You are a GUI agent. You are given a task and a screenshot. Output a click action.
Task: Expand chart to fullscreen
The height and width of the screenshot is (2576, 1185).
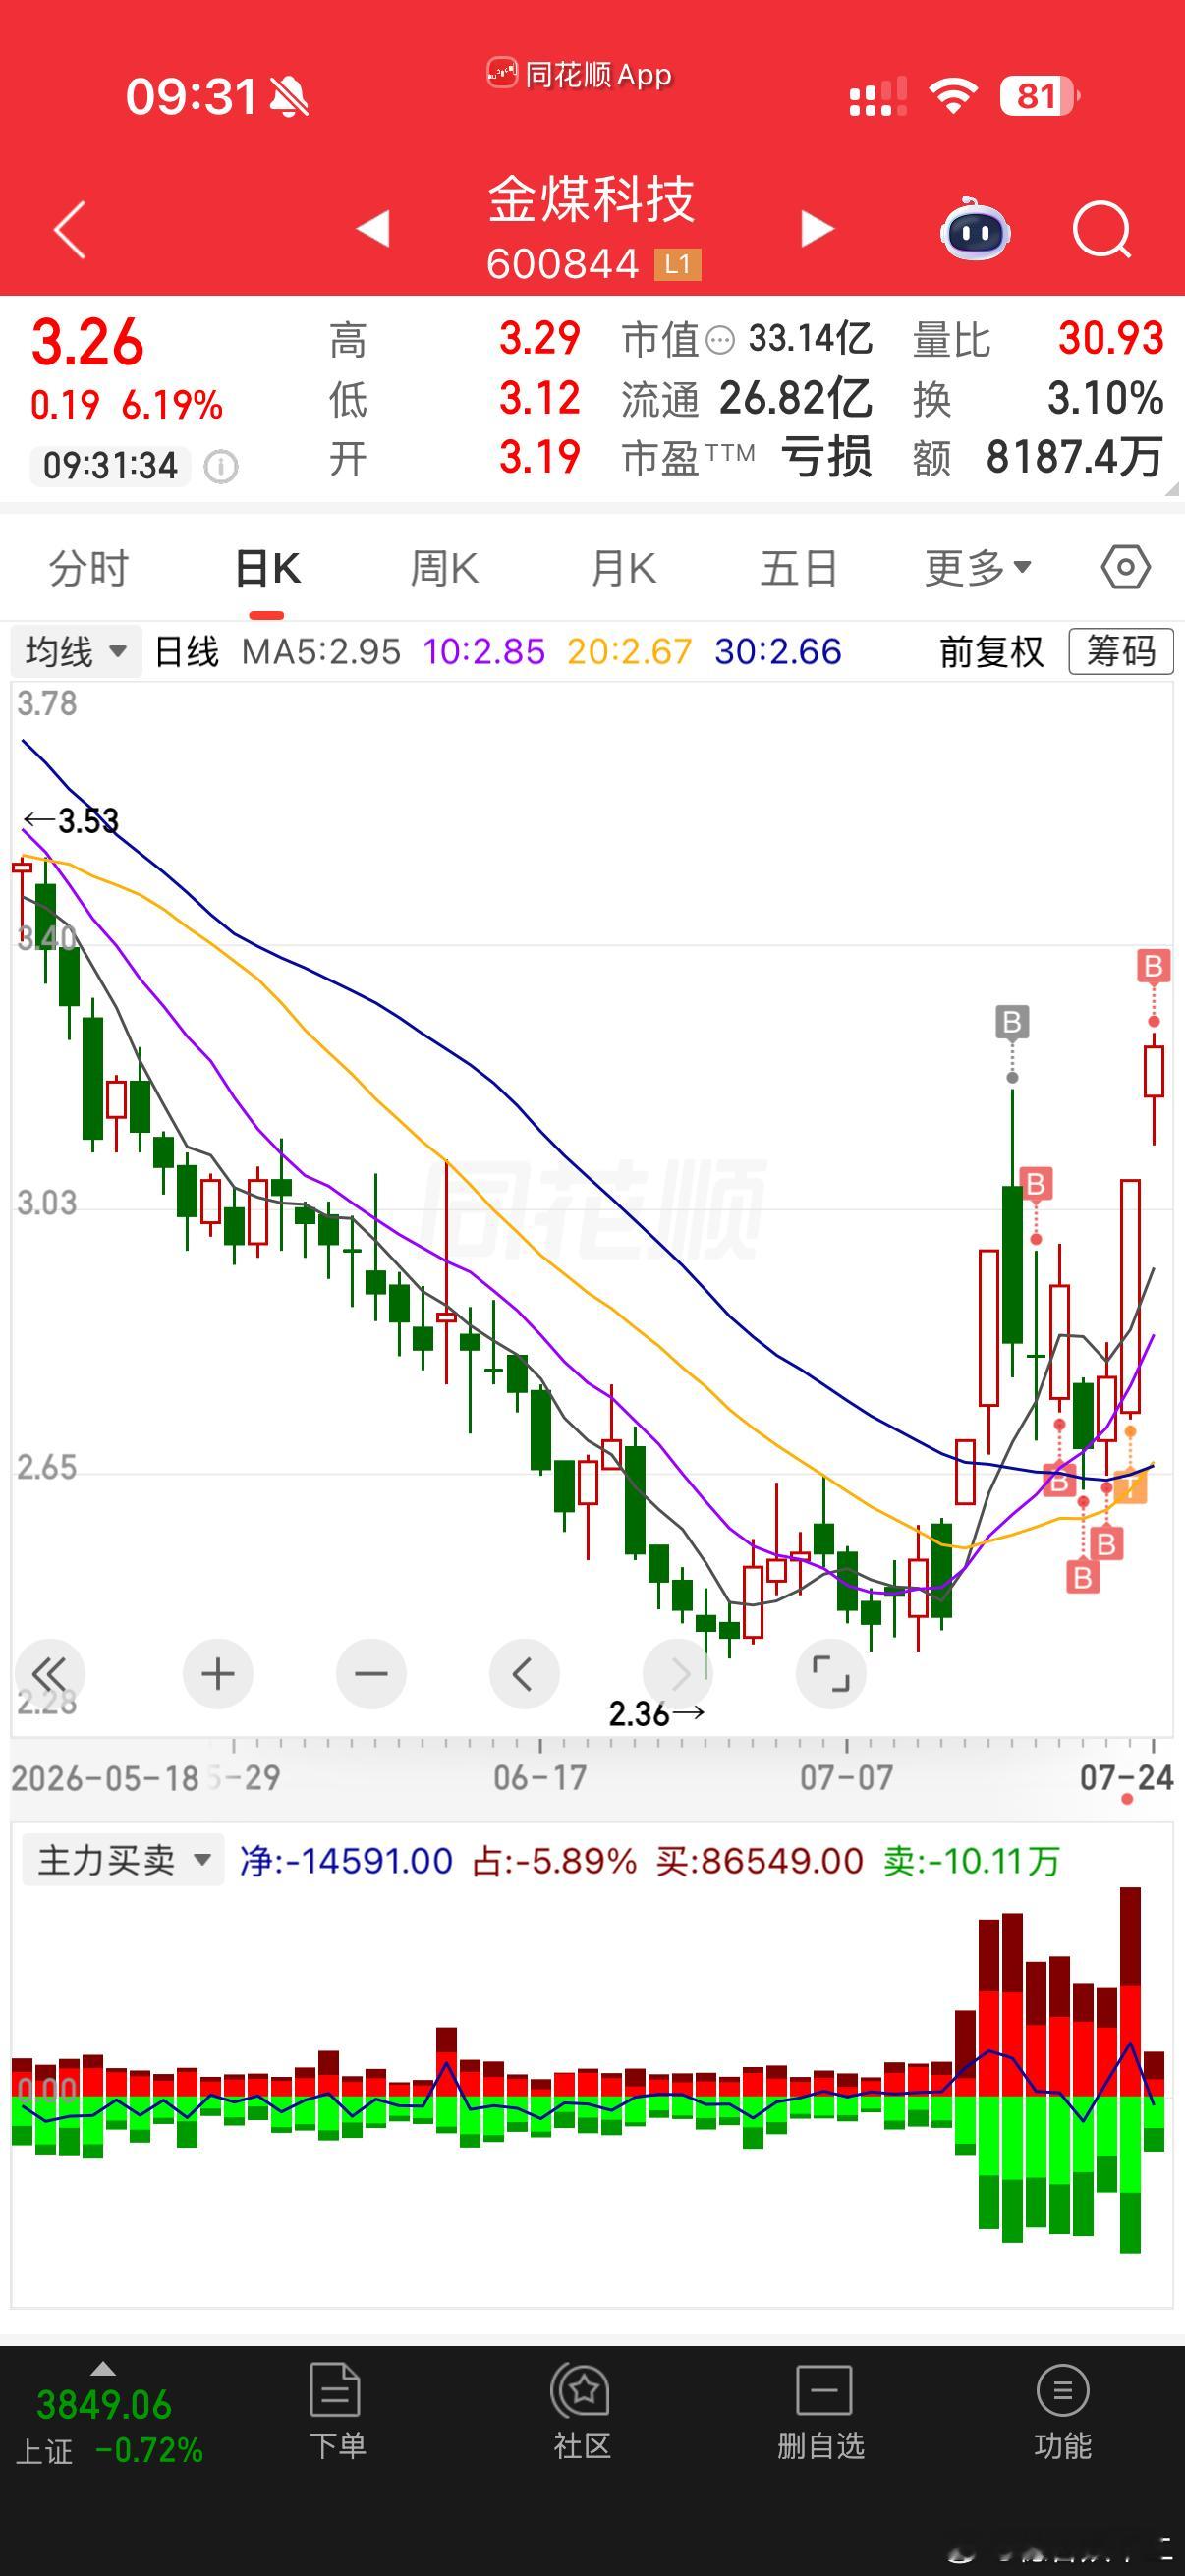point(830,1674)
